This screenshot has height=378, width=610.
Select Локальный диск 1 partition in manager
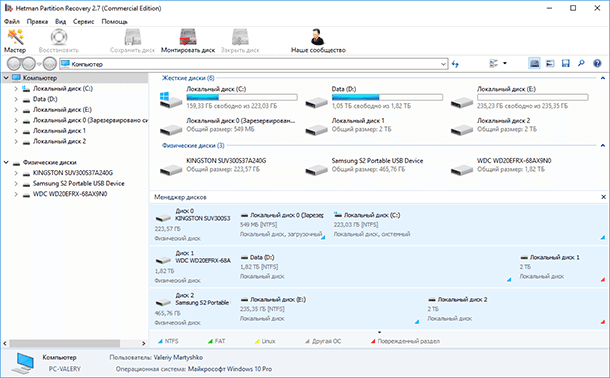(562, 267)
